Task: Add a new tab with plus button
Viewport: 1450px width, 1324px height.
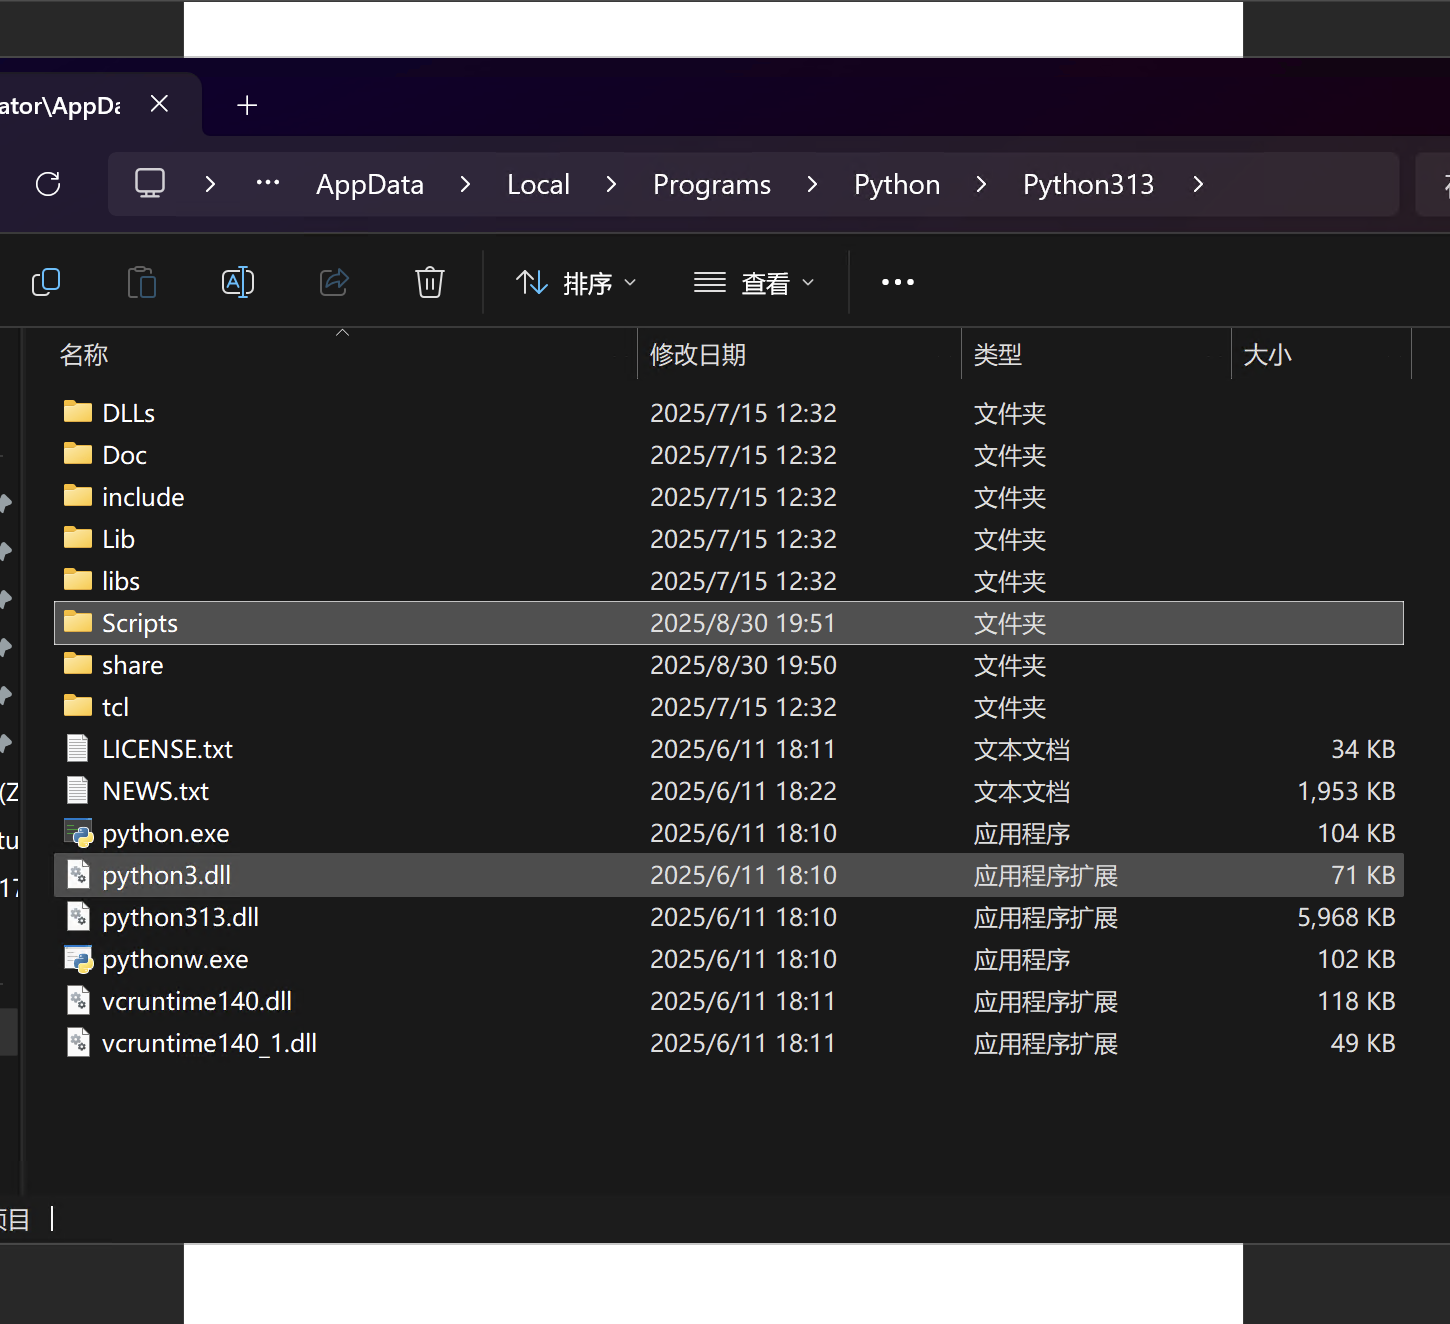Action: pyautogui.click(x=247, y=105)
